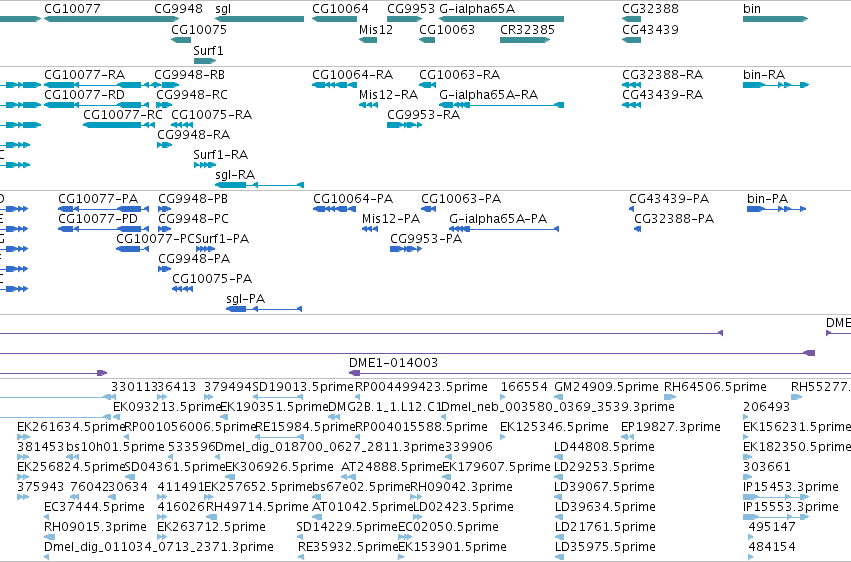
Task: Click the CR32385 gene bar
Action: 525,40
